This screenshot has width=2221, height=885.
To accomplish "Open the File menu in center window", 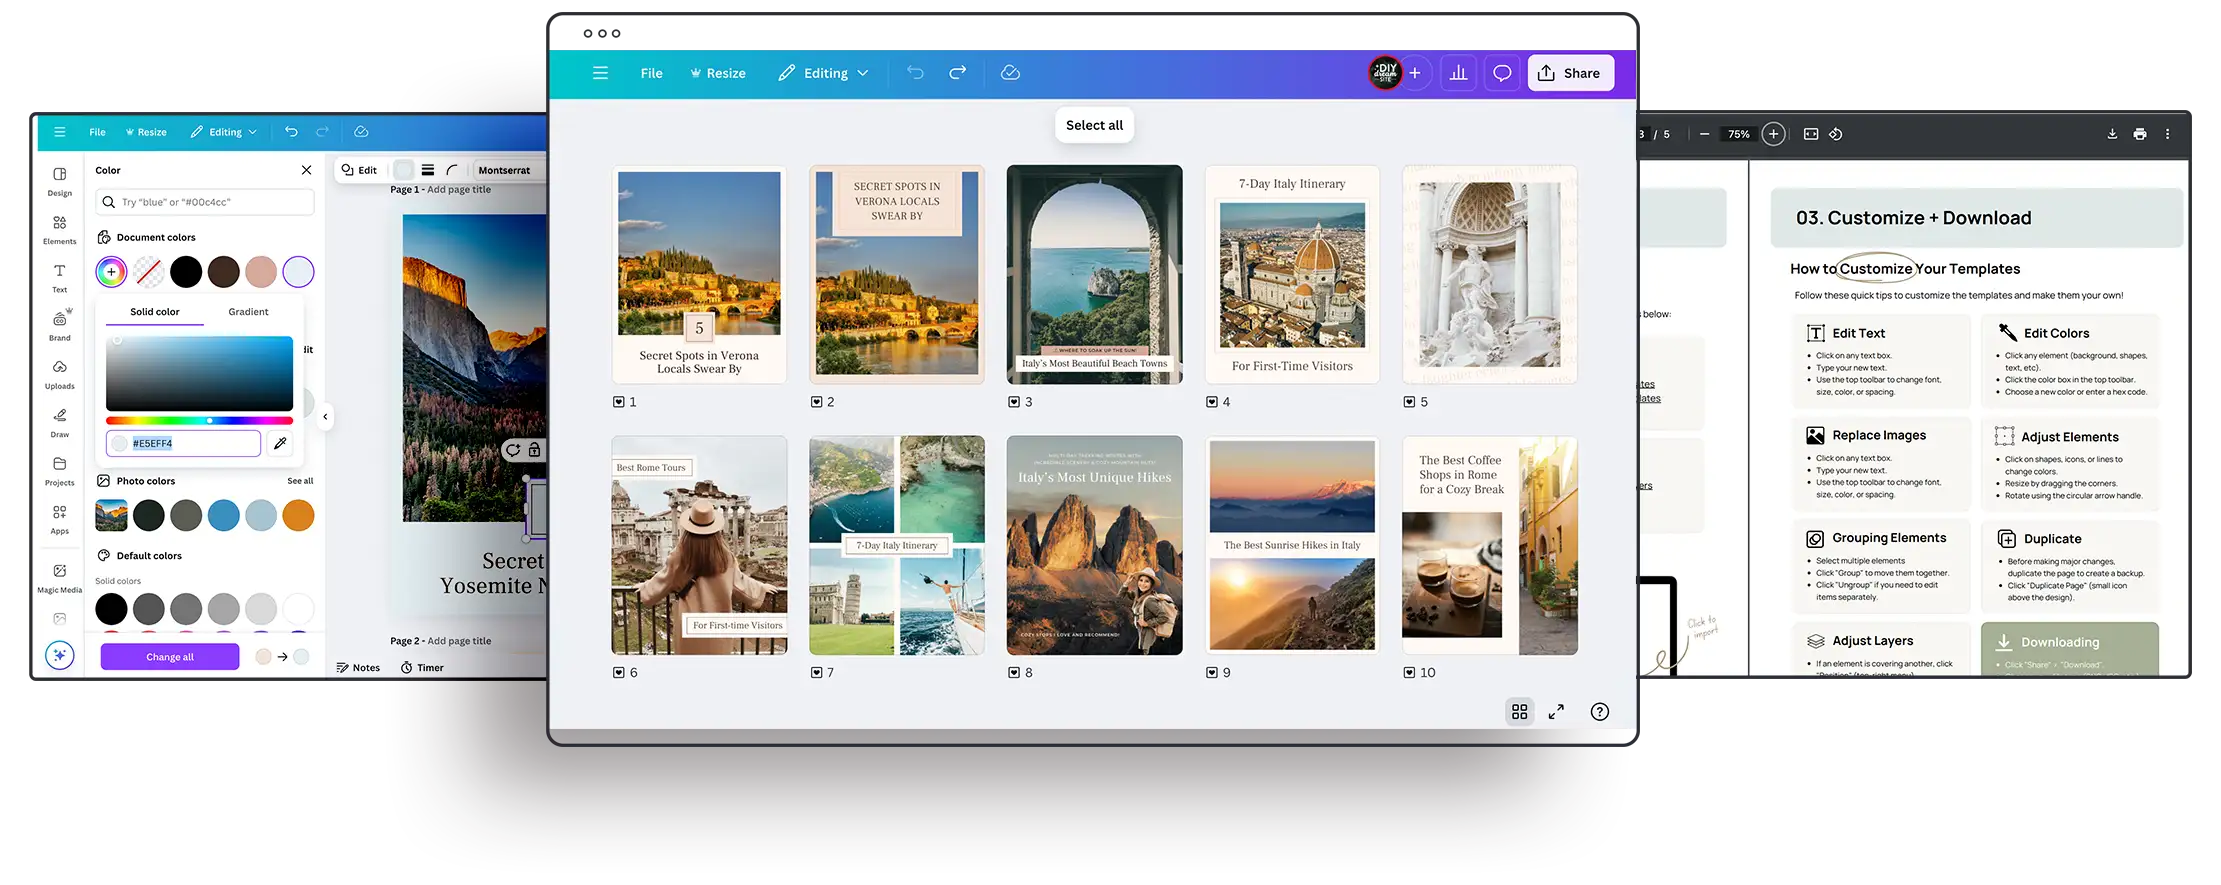I will tap(651, 73).
